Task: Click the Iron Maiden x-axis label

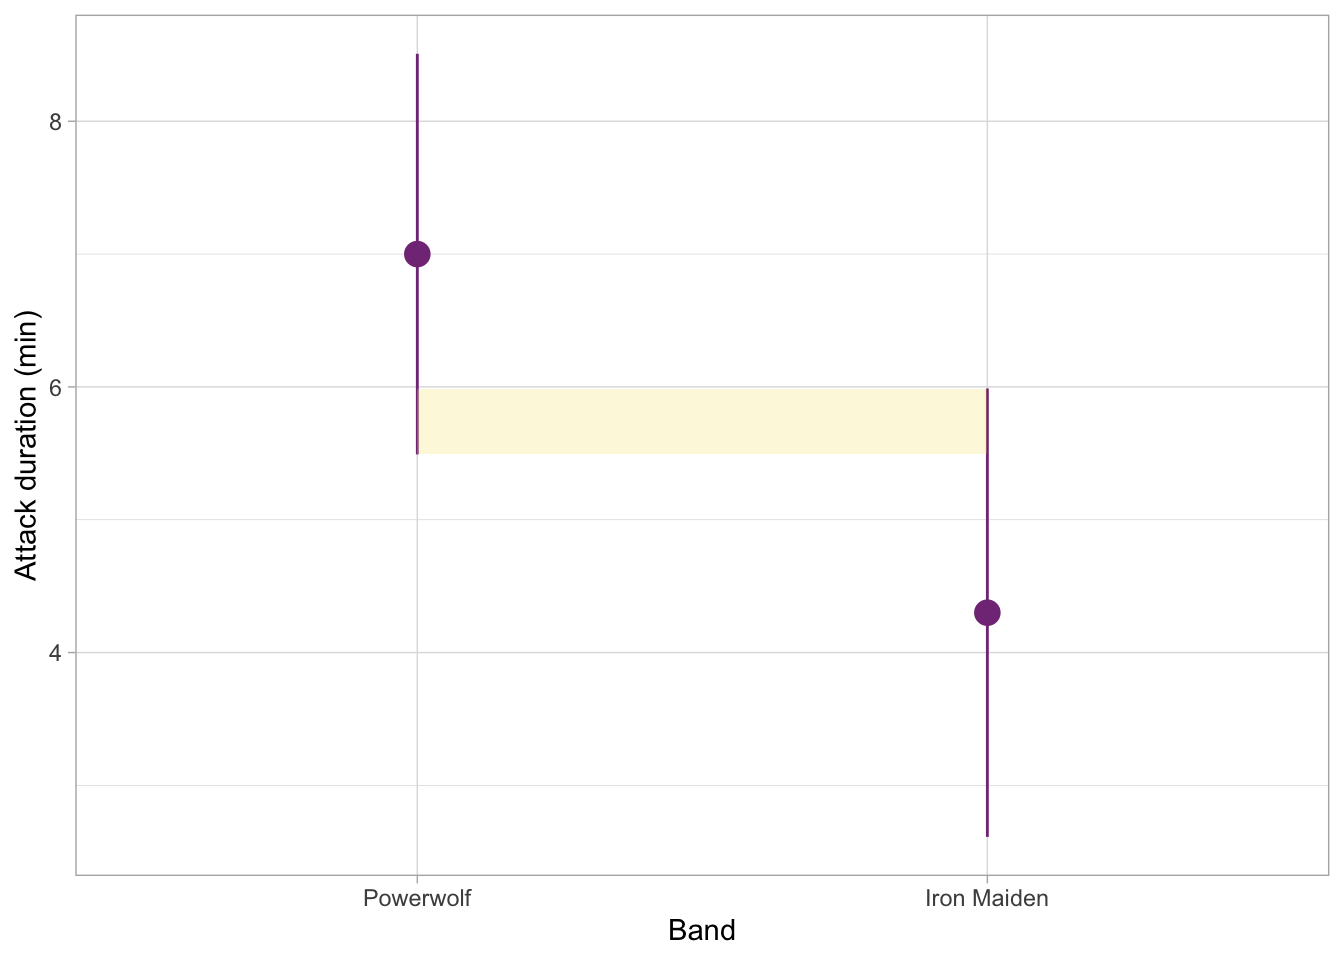Action: click(x=987, y=898)
